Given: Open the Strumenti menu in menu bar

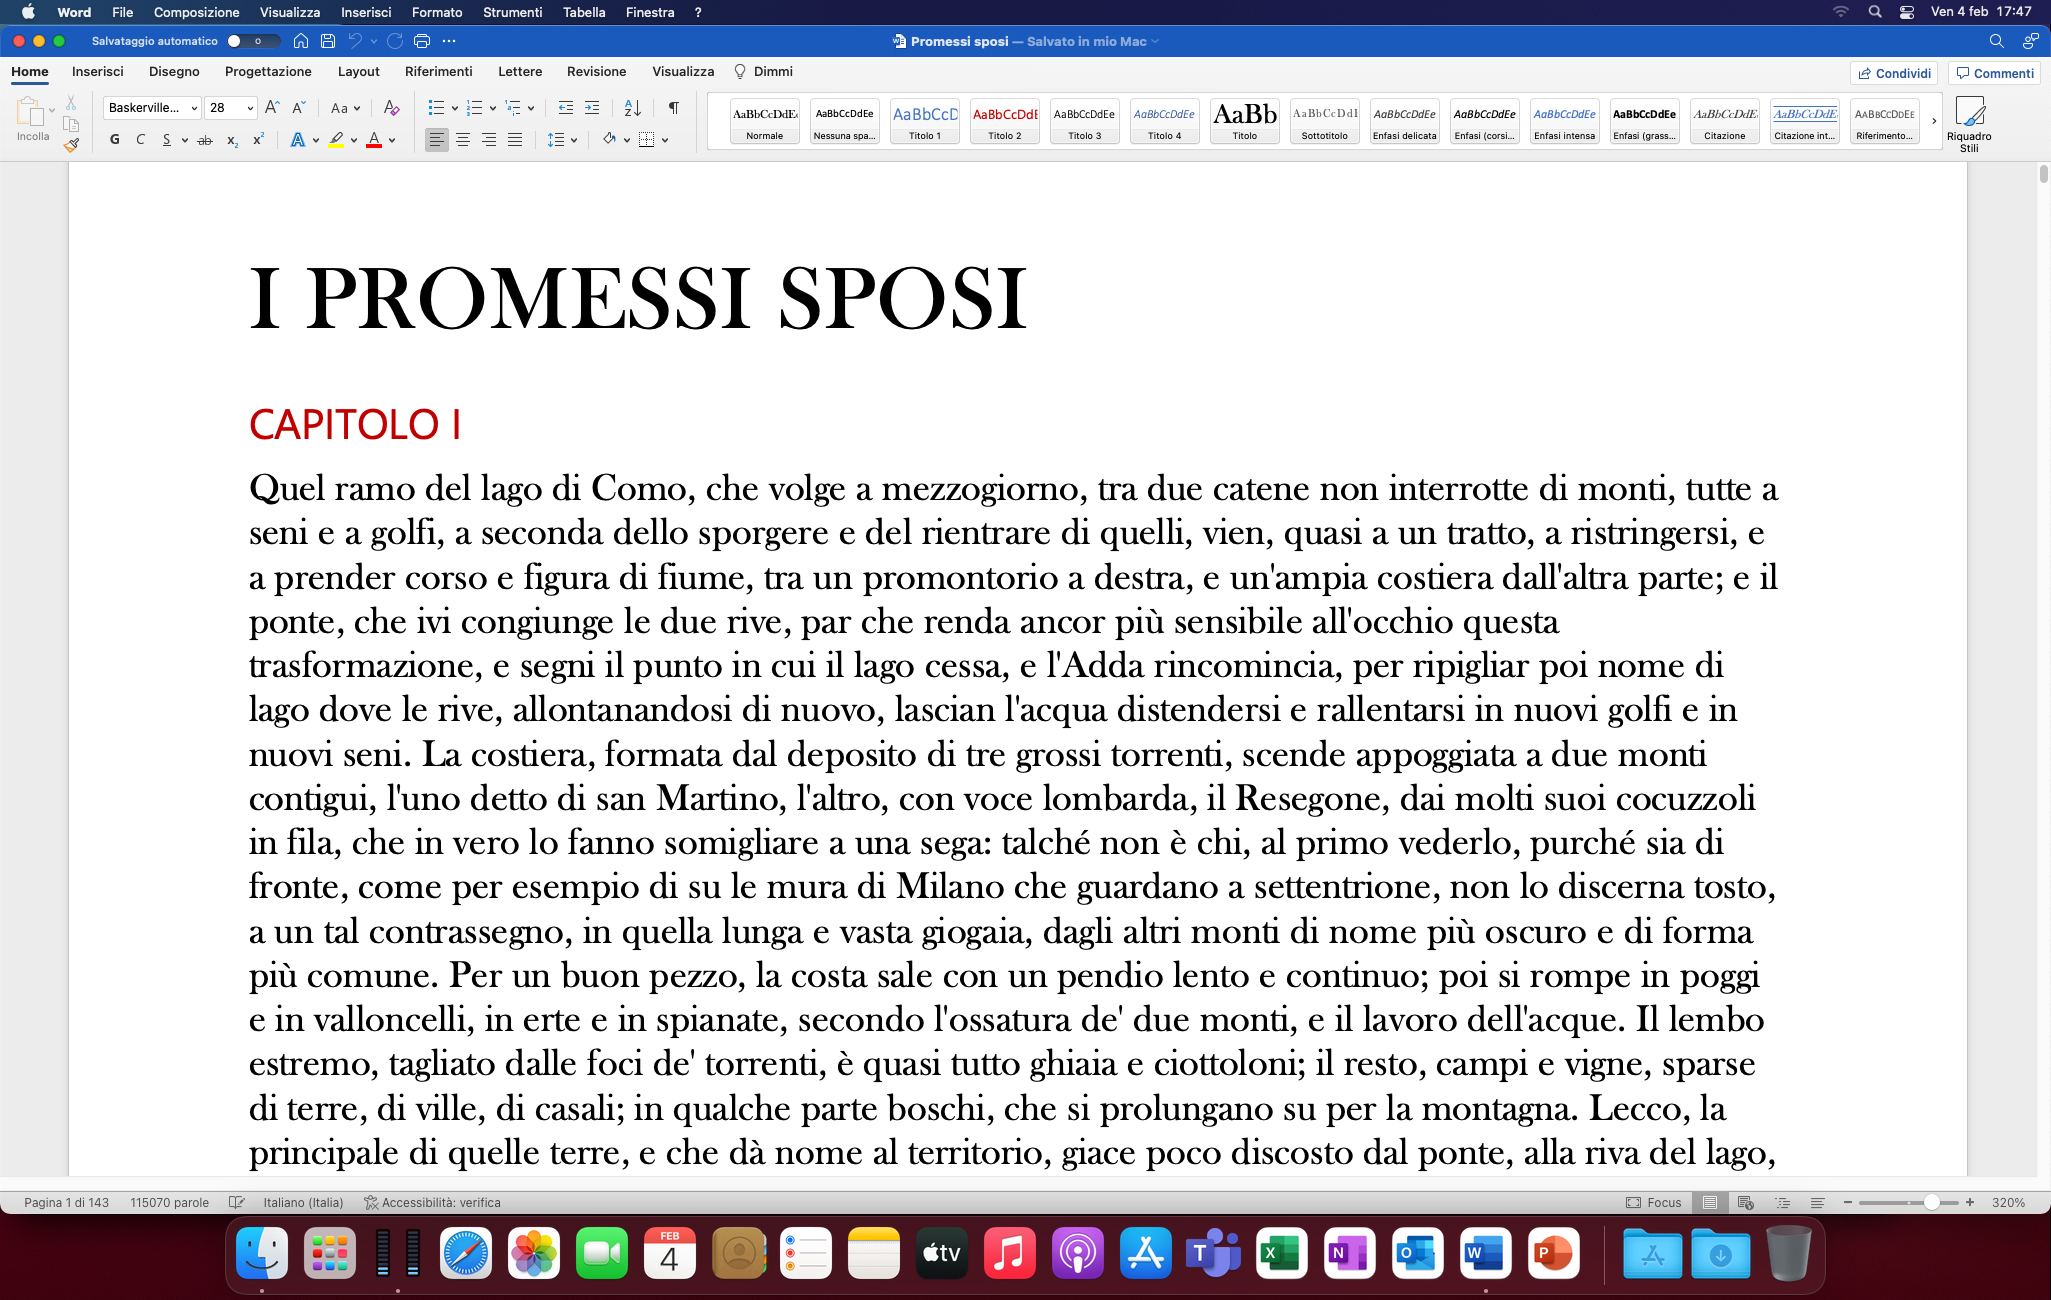Looking at the screenshot, I should click(x=512, y=12).
